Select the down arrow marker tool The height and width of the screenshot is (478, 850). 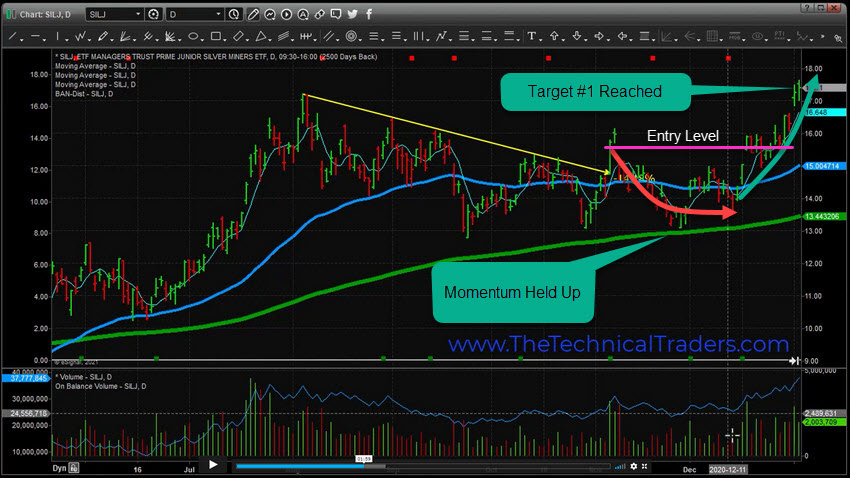pyautogui.click(x=576, y=37)
